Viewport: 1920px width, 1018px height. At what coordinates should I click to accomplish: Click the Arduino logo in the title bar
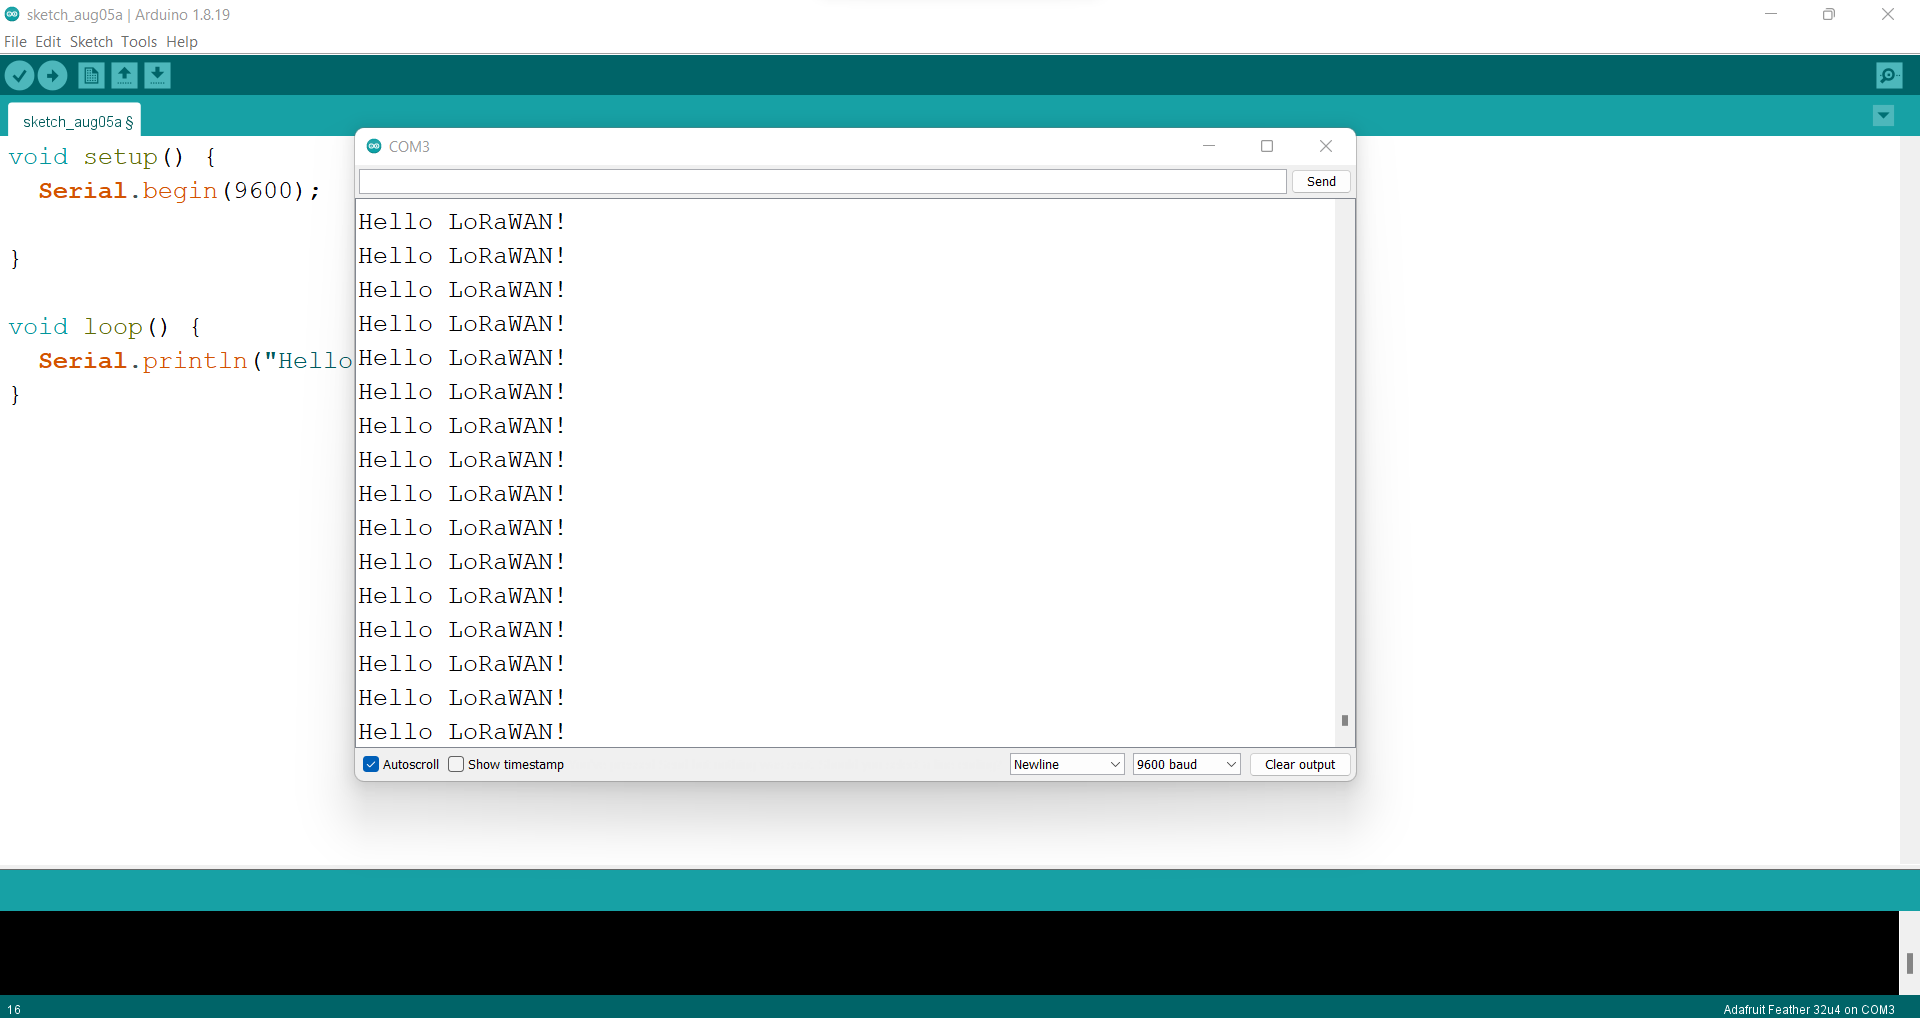(12, 14)
